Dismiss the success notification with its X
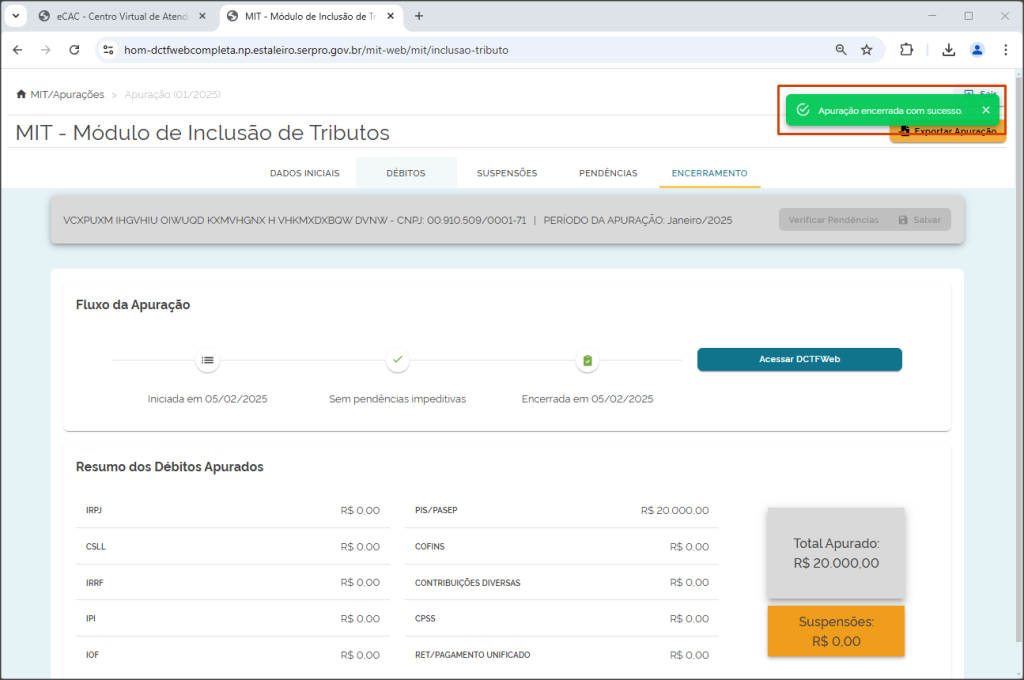 pos(986,110)
